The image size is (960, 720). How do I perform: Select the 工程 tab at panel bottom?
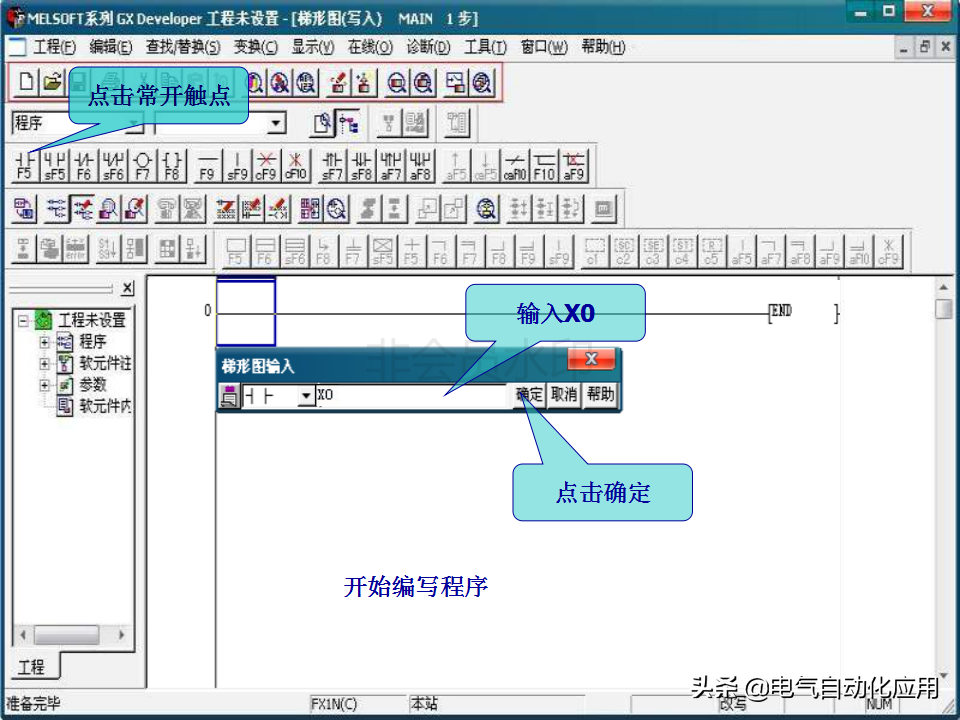click(32, 667)
